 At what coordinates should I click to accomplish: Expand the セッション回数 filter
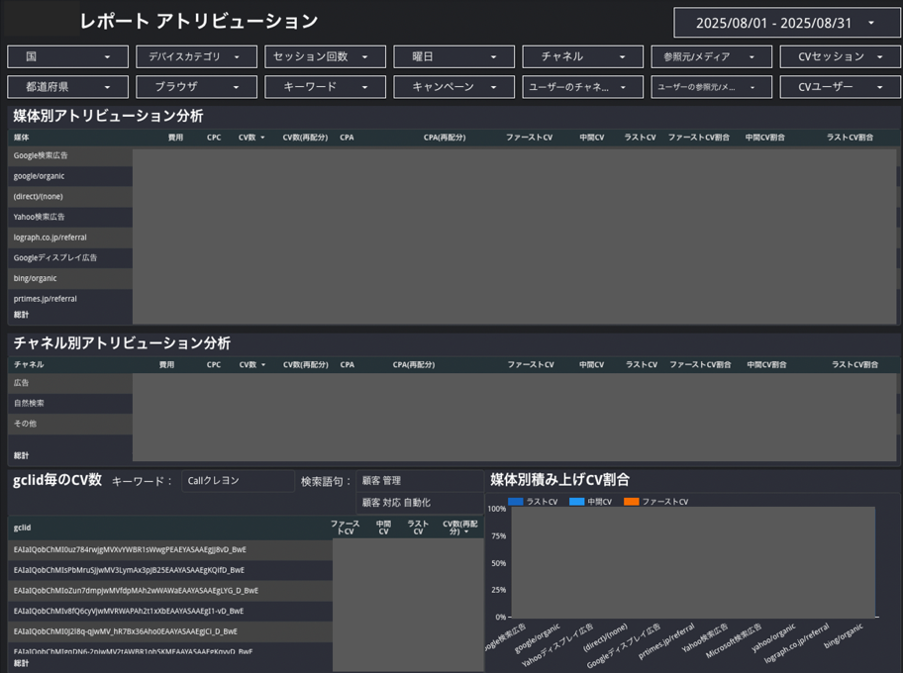(325, 57)
